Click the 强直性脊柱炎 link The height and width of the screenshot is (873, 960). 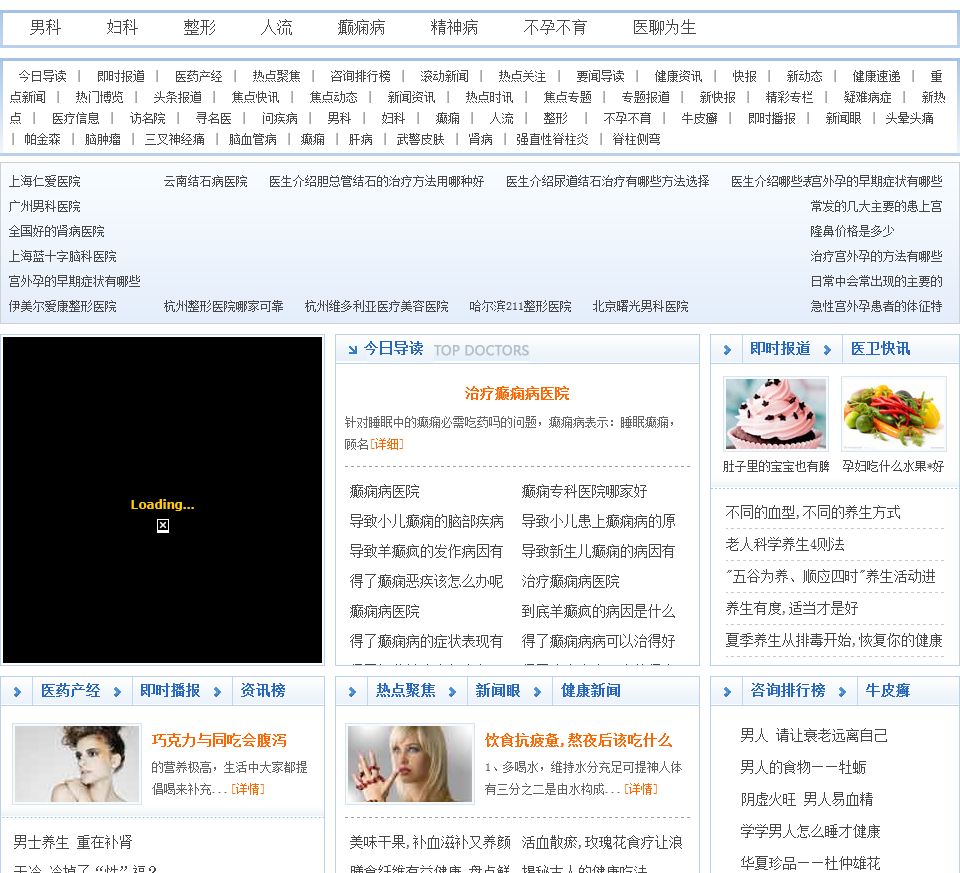pyautogui.click(x=552, y=139)
